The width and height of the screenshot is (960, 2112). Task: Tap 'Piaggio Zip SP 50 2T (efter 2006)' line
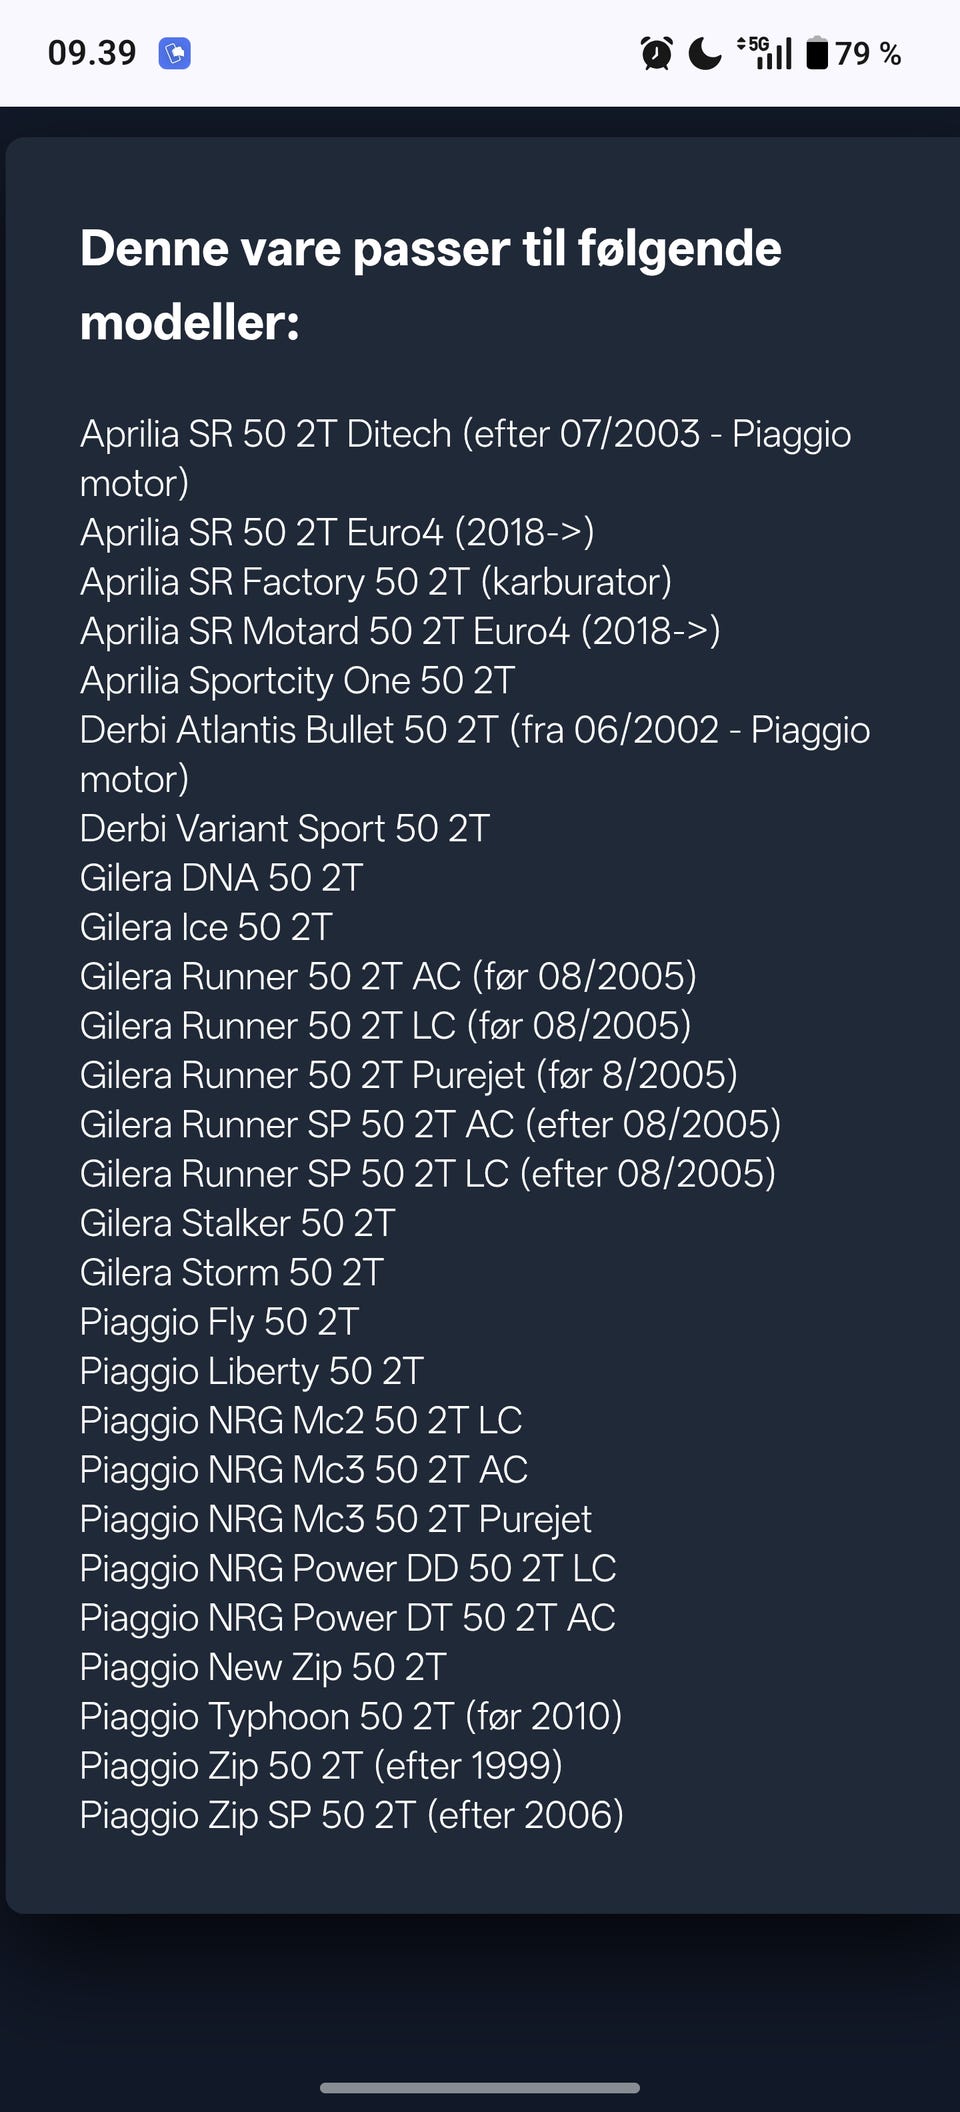[352, 1815]
